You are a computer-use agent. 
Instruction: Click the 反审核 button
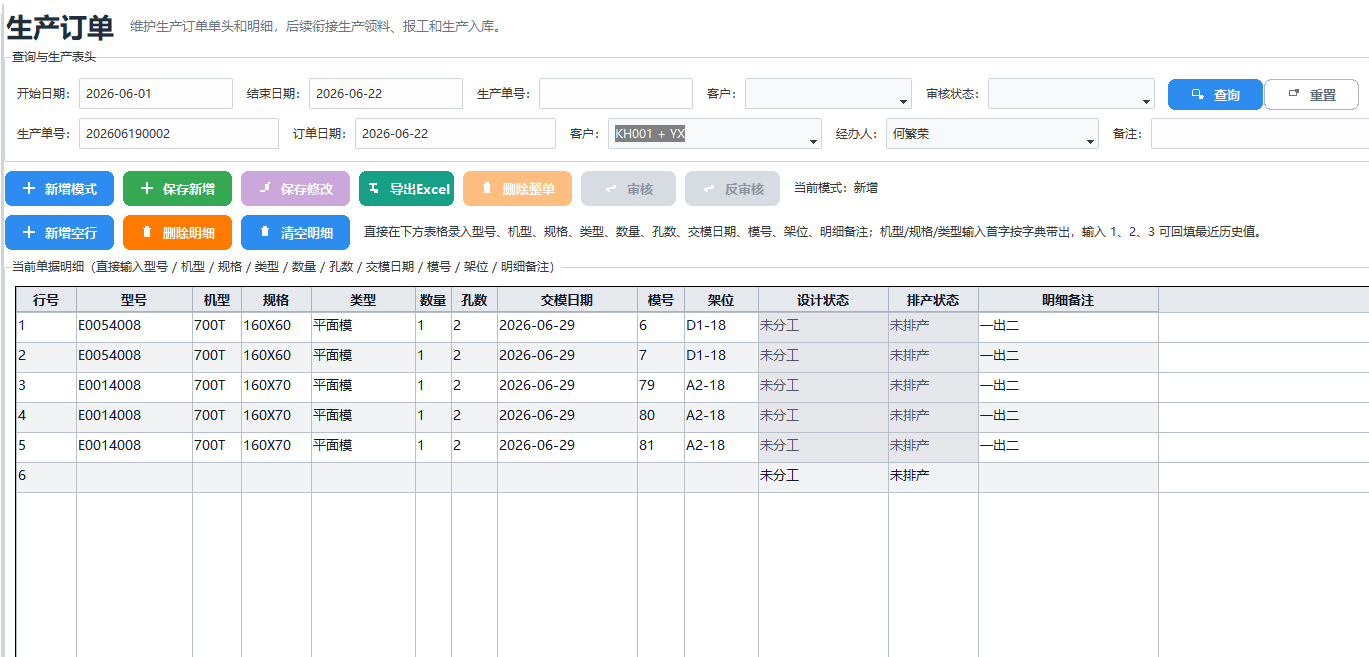[732, 188]
